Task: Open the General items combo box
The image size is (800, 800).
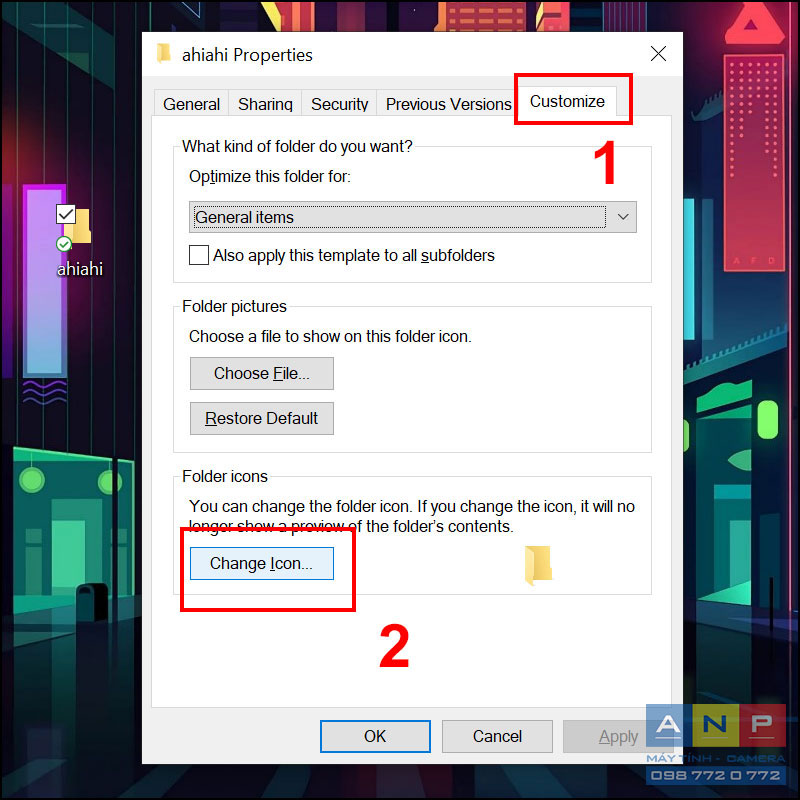Action: 412,217
